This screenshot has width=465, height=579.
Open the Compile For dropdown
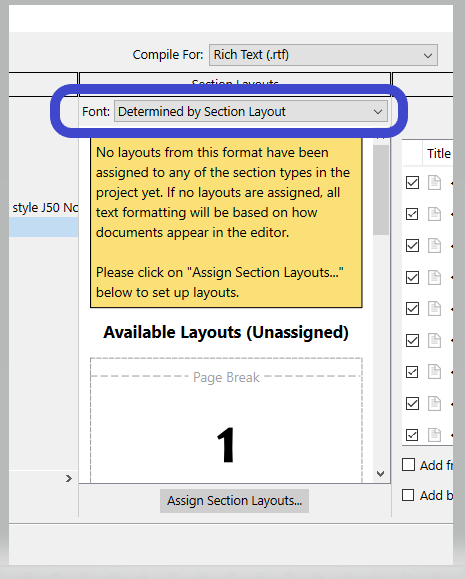[323, 55]
